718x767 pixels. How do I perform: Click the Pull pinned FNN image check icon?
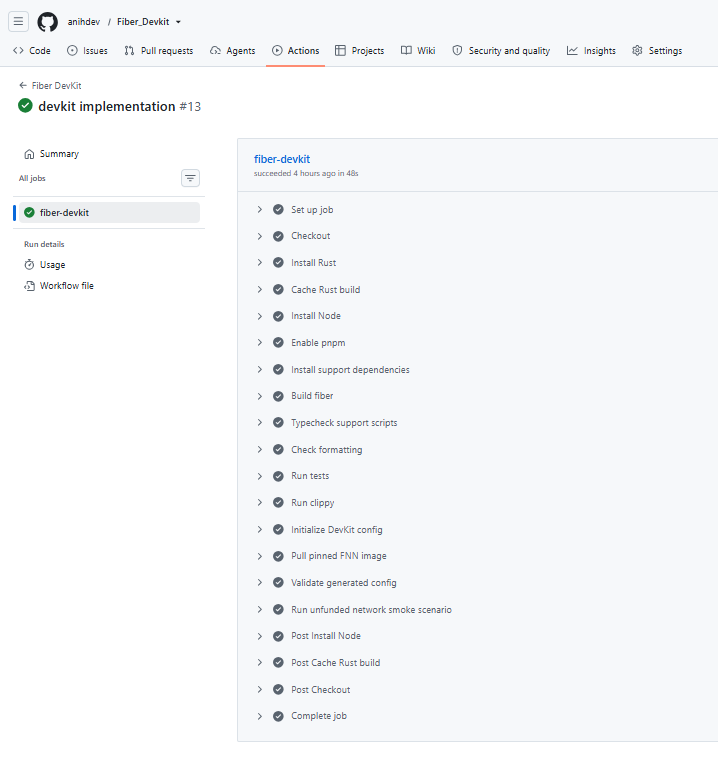(278, 556)
